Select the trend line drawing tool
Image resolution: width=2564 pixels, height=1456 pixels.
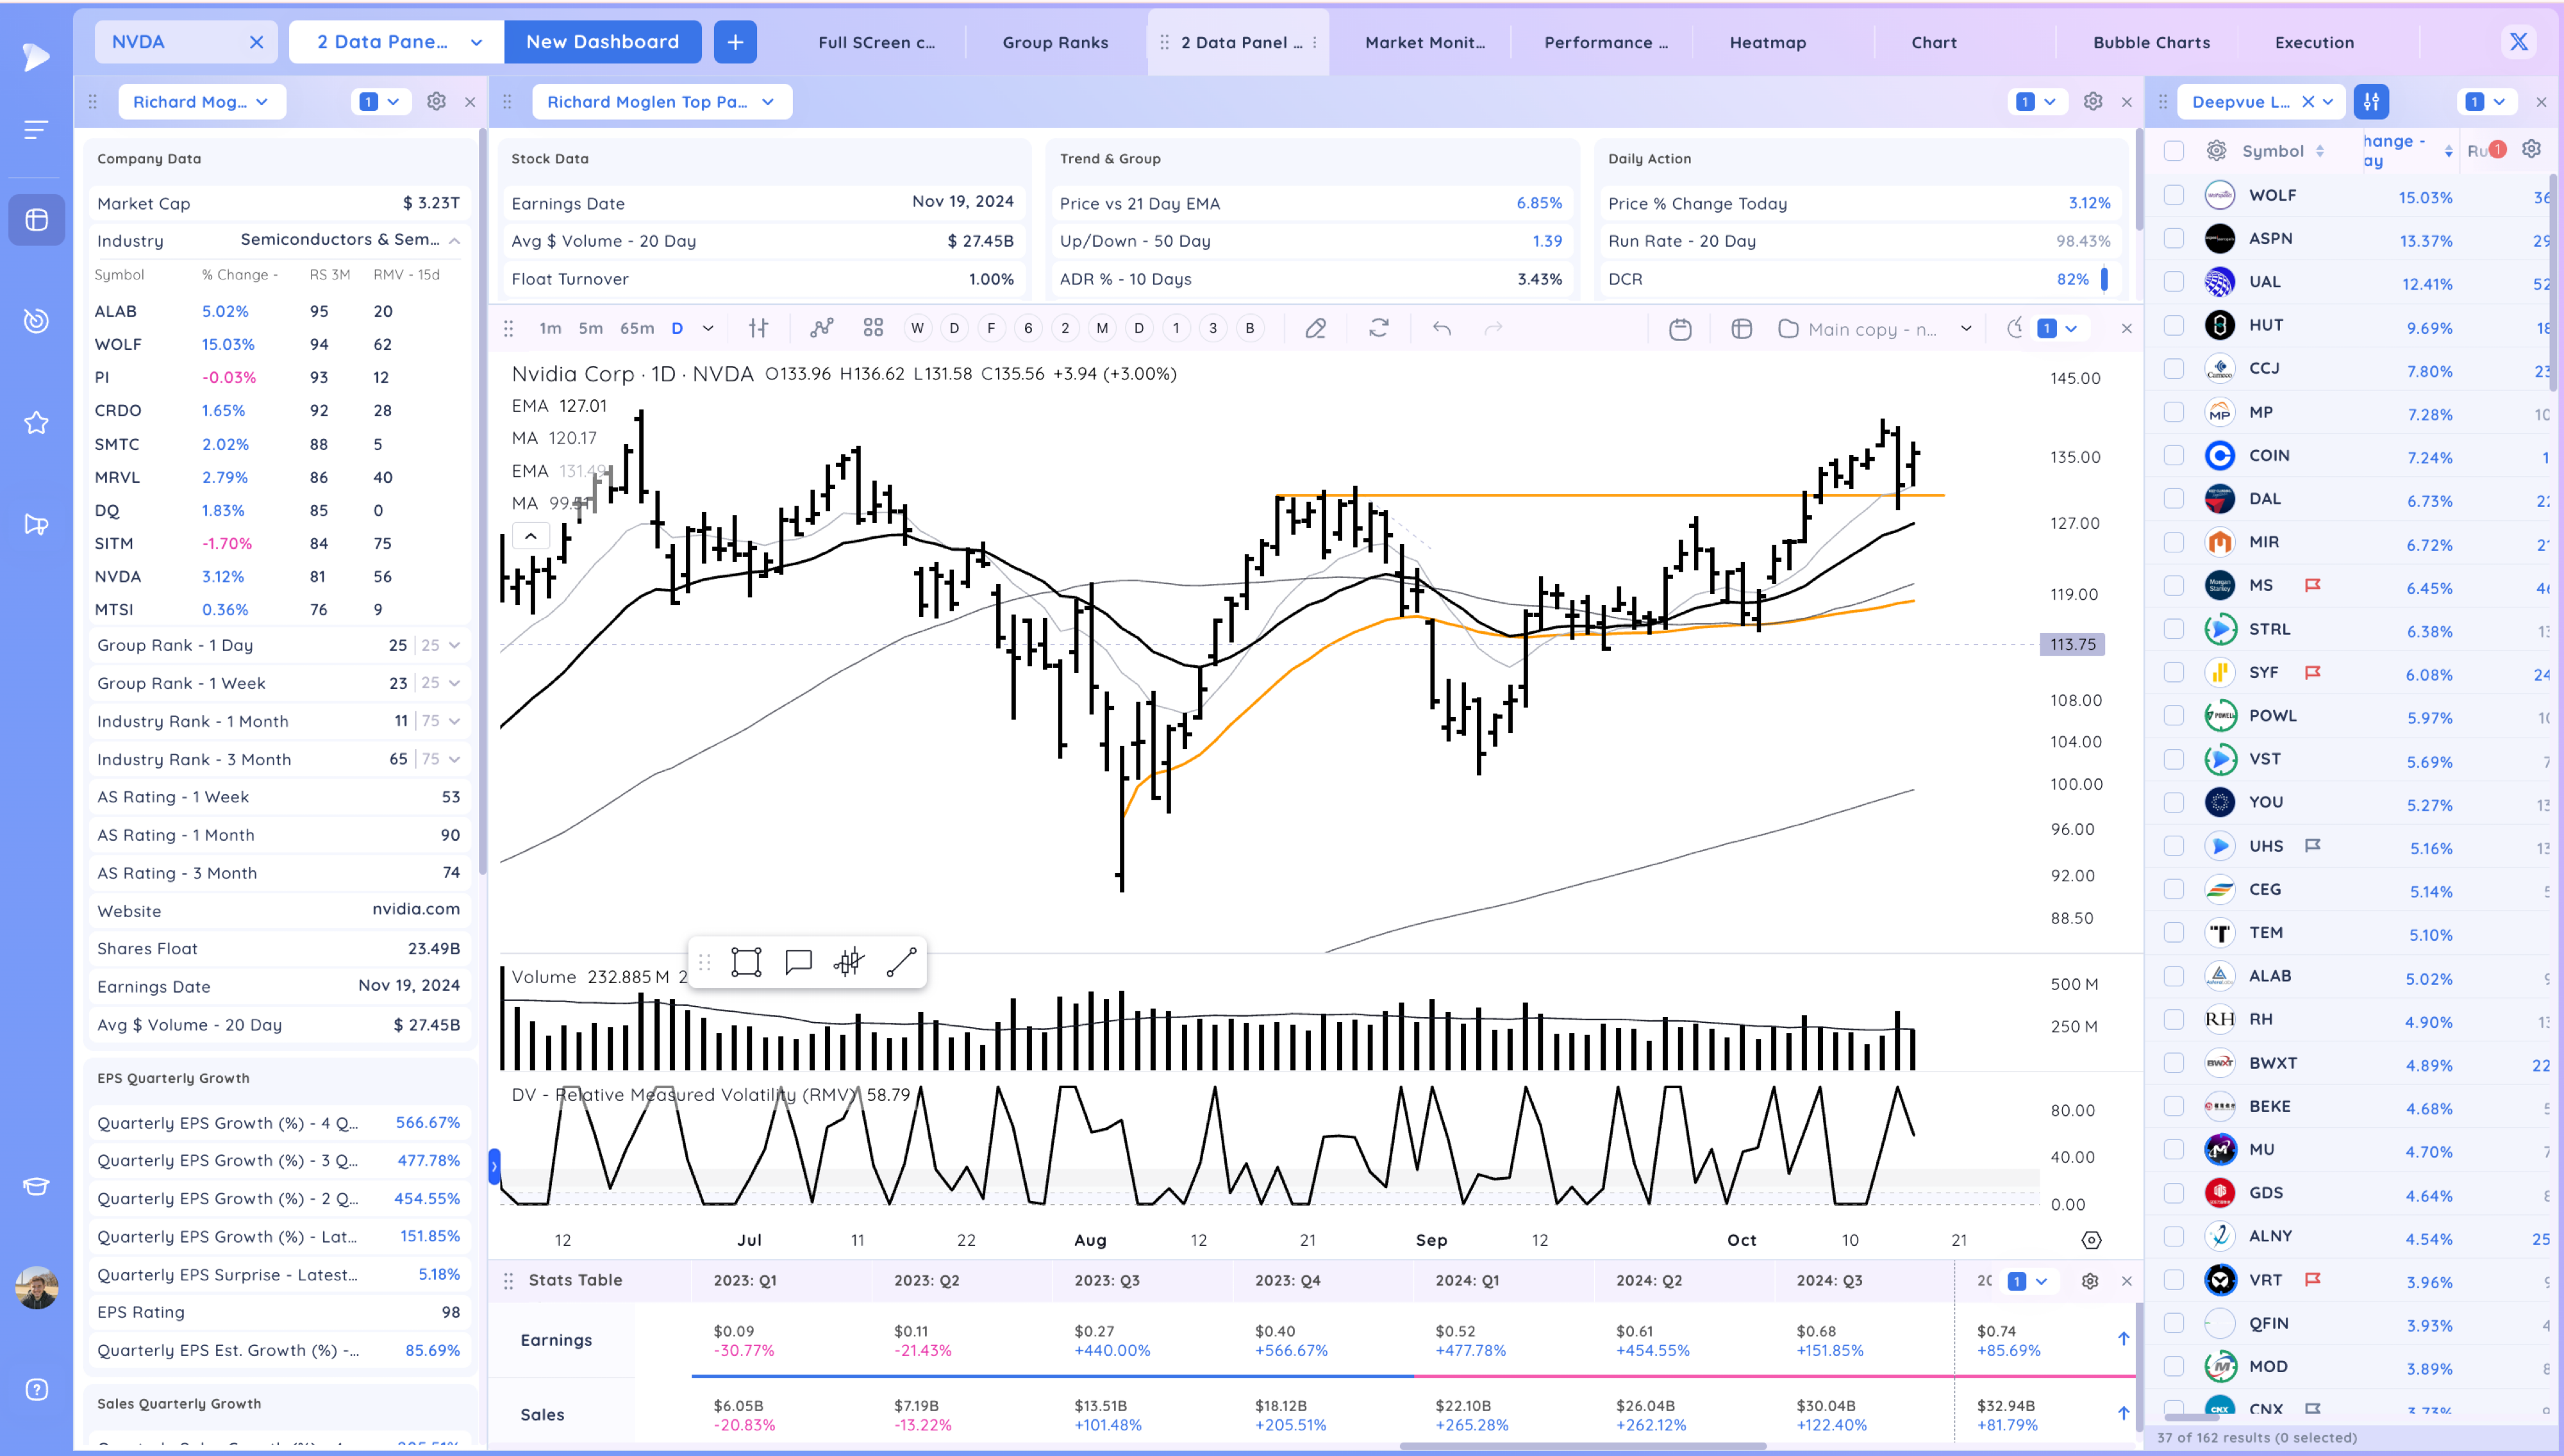(901, 962)
